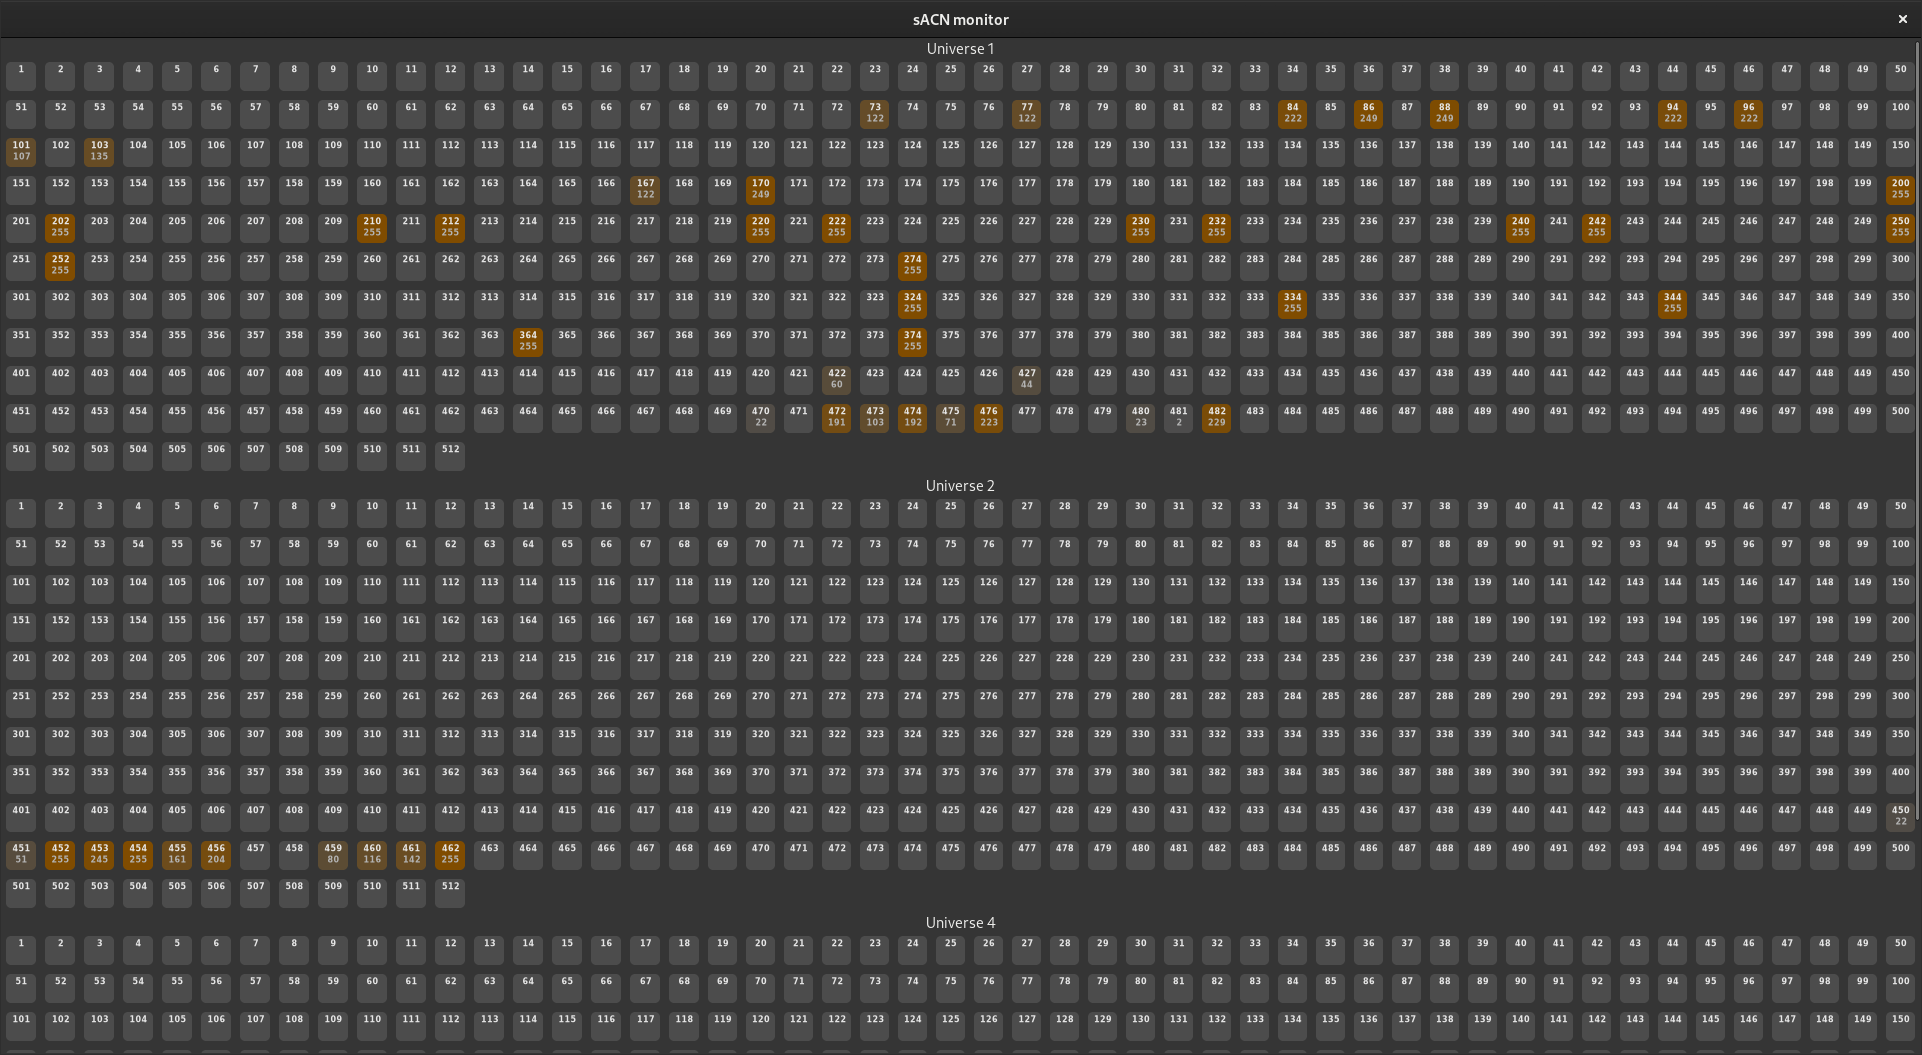Pick Universe 1 channel 344 at 255
Image resolution: width=1922 pixels, height=1055 pixels.
[x=1673, y=303]
